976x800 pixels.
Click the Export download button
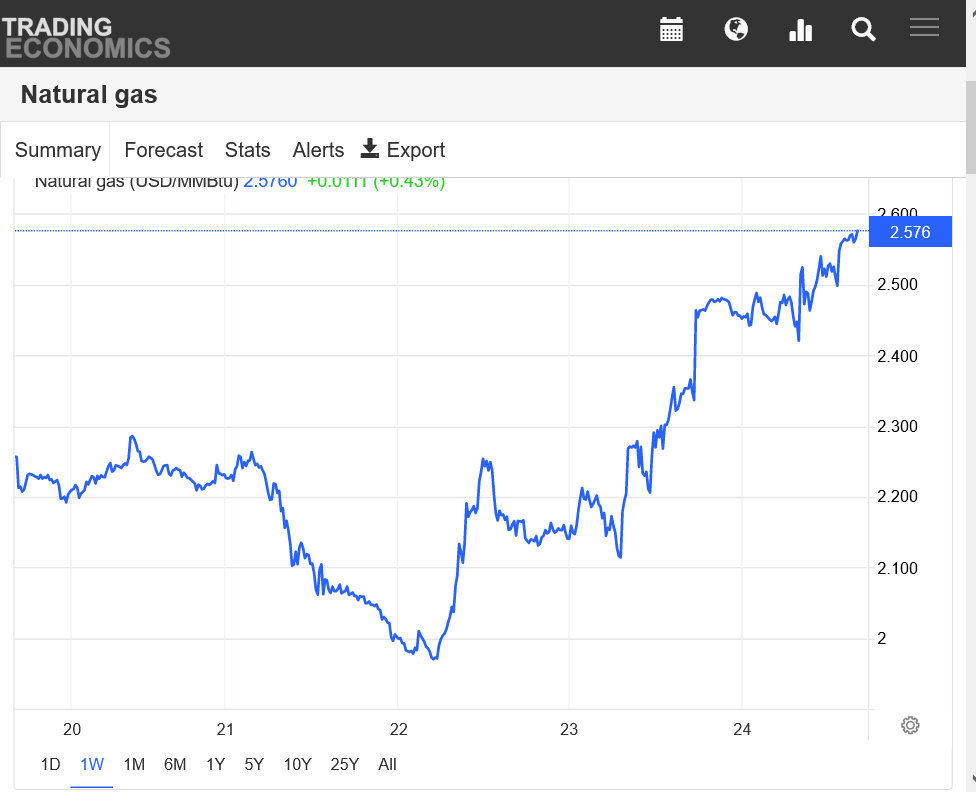coord(403,150)
